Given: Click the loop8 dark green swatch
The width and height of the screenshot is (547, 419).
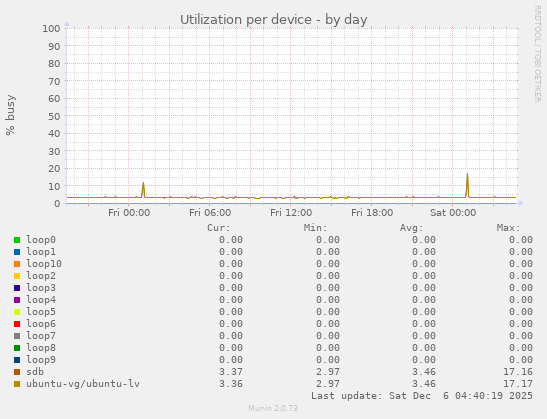Looking at the screenshot, I should pos(17,348).
